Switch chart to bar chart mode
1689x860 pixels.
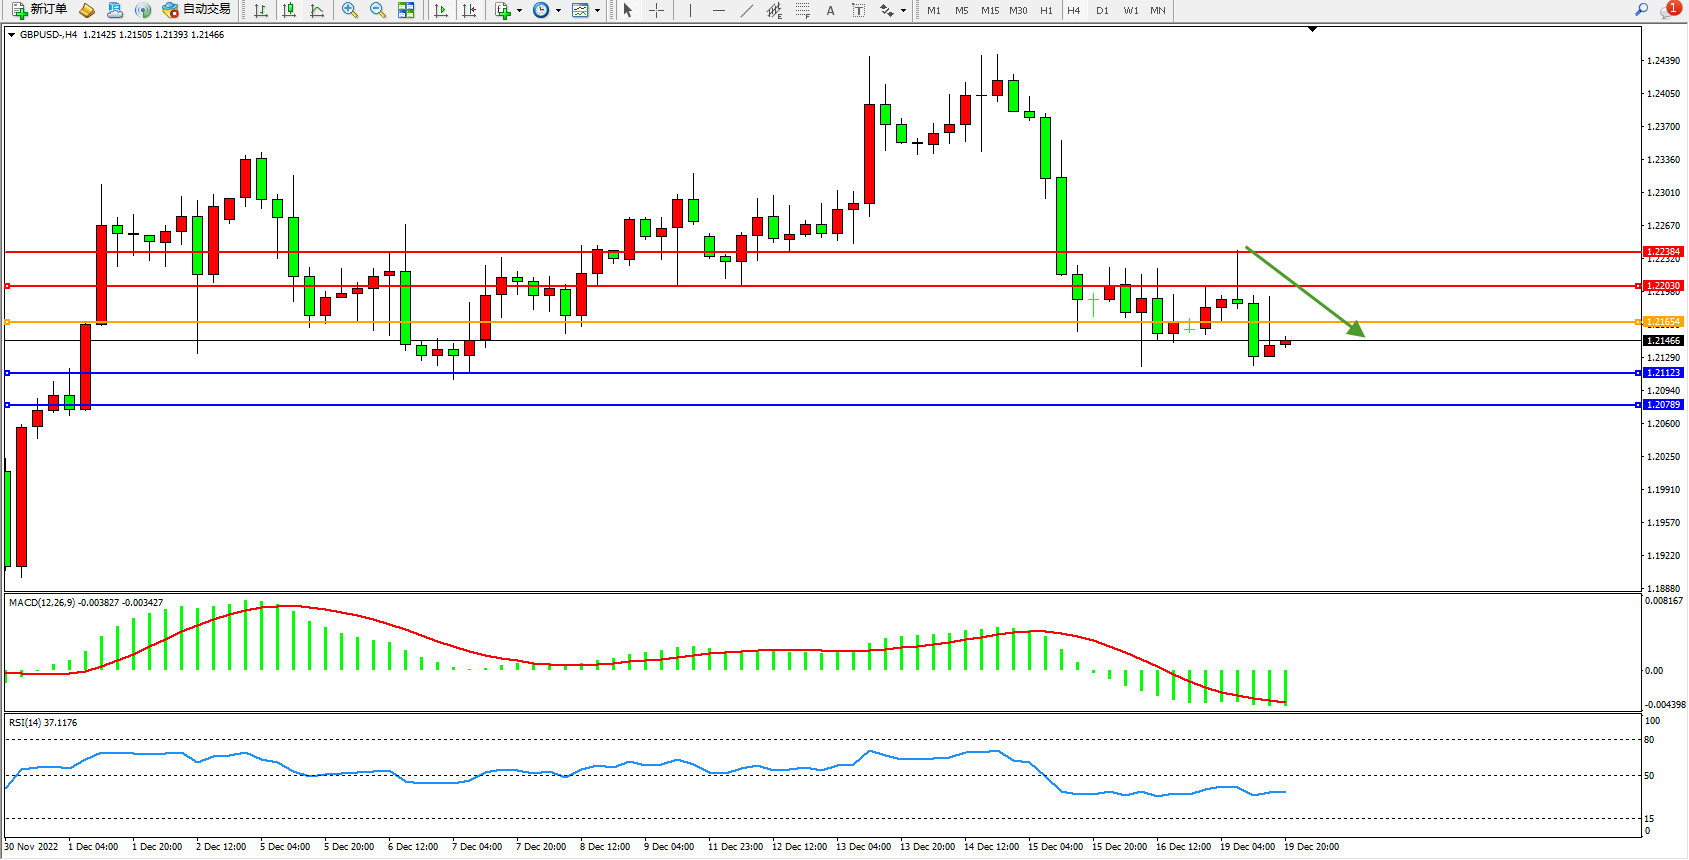coord(261,10)
